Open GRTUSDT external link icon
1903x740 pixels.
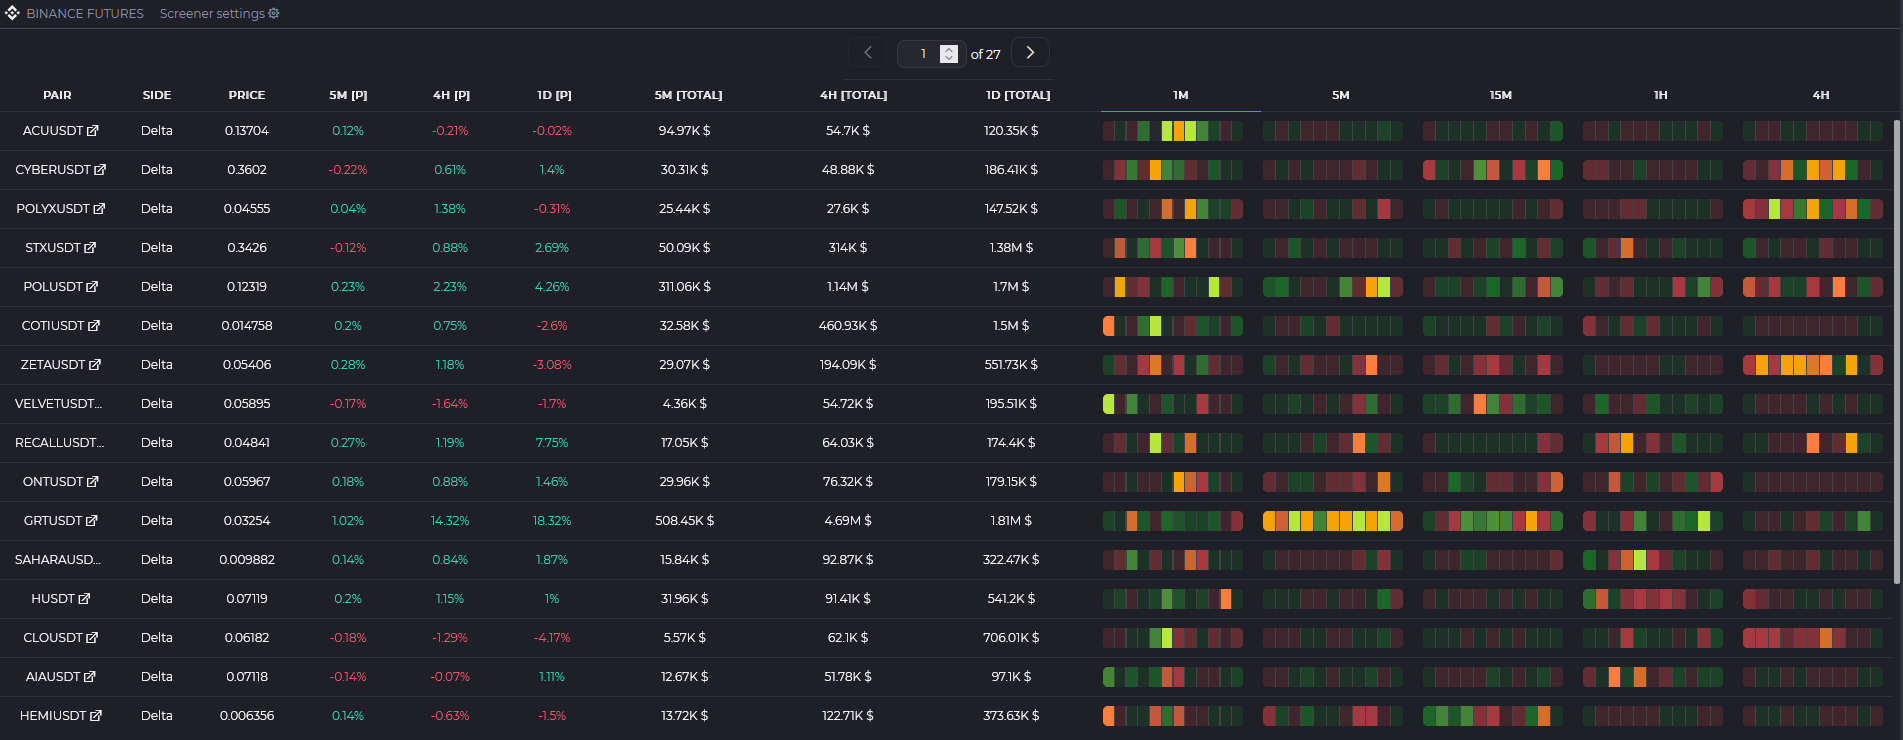[92, 521]
